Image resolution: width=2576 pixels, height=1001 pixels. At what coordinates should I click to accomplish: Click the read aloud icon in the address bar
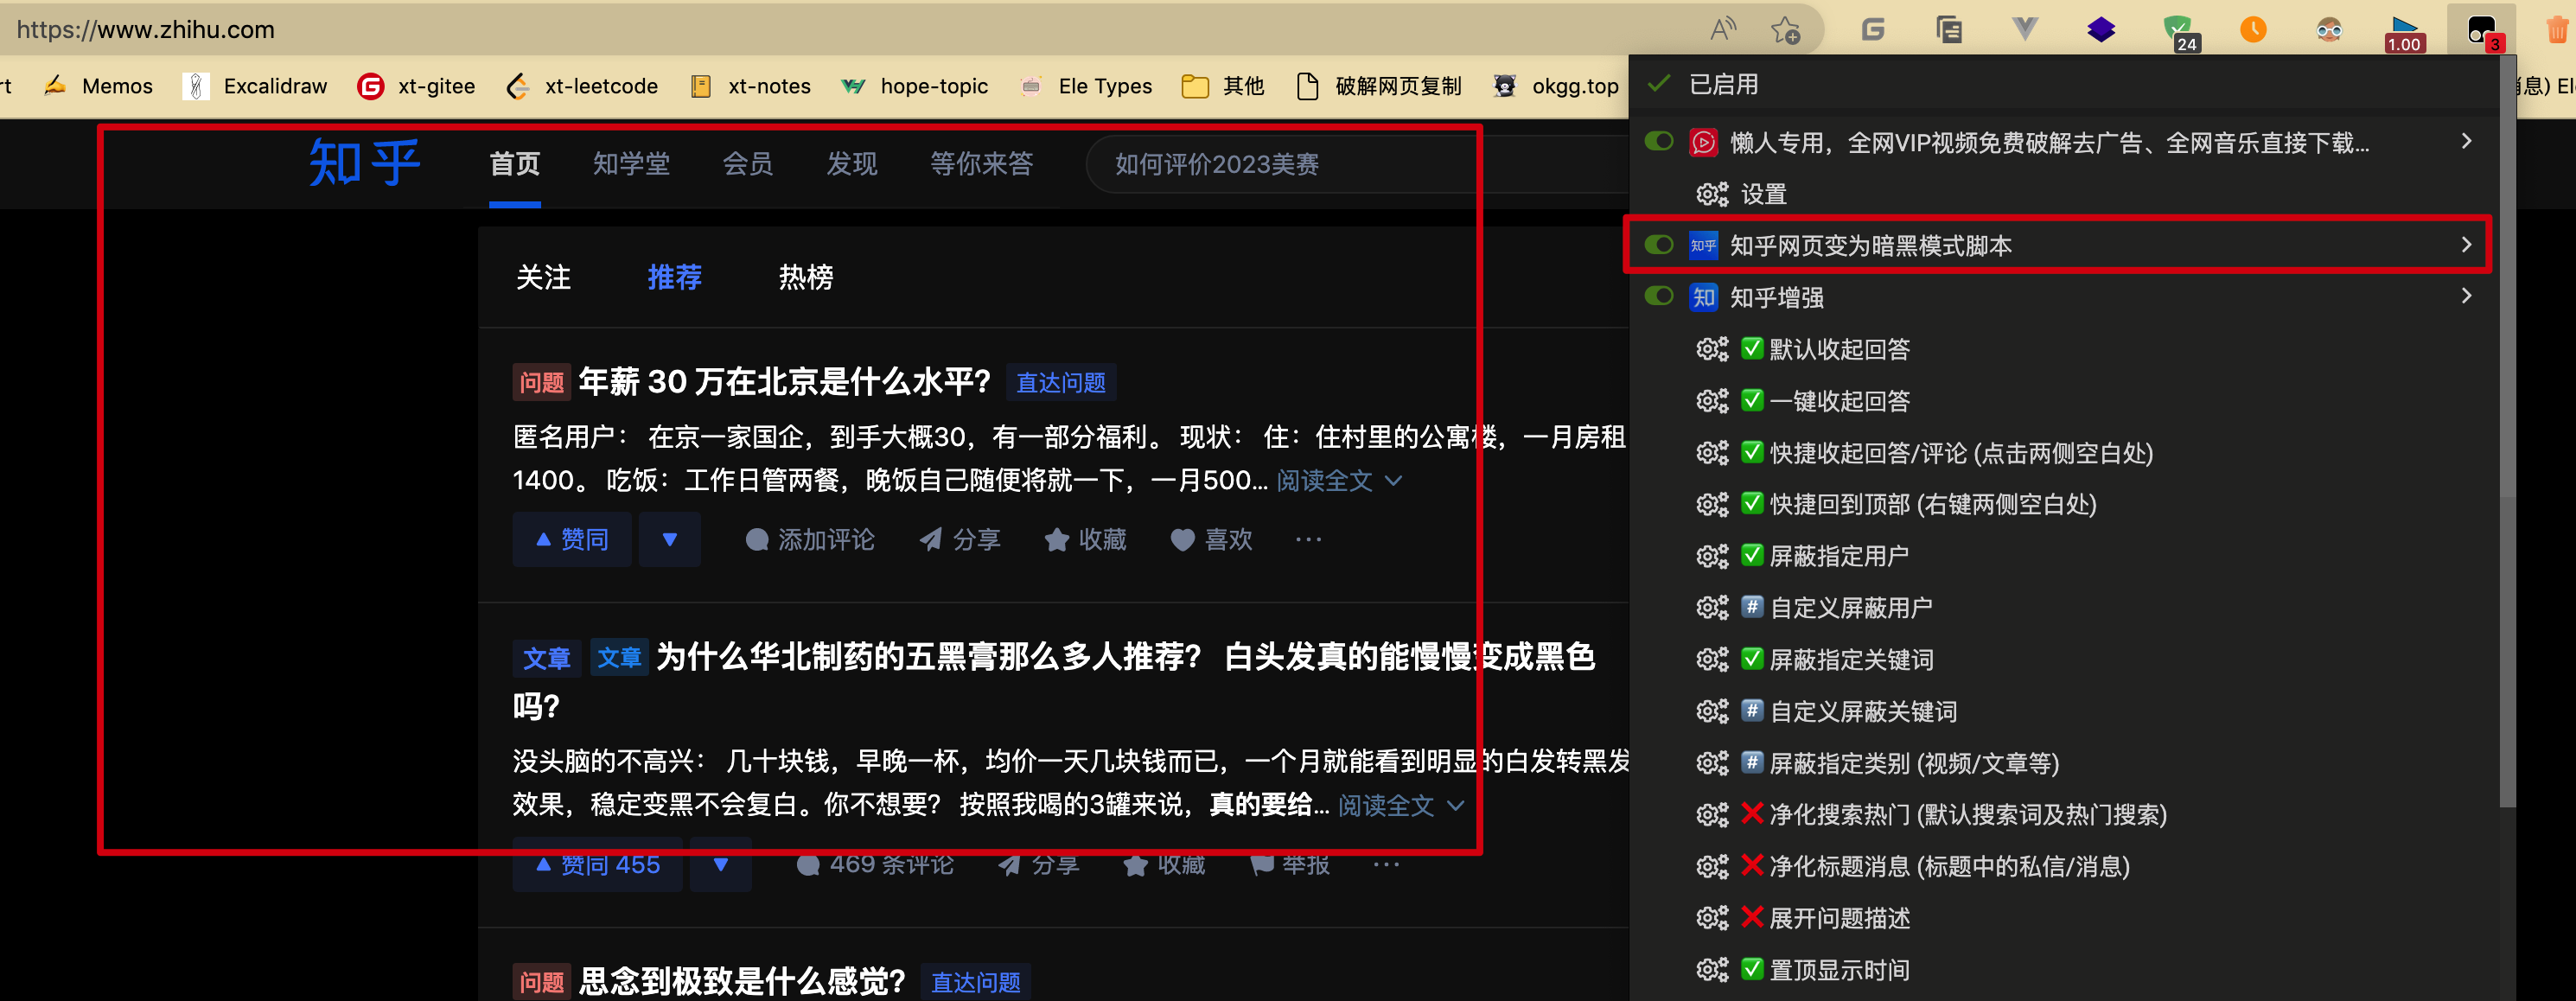click(x=1723, y=30)
